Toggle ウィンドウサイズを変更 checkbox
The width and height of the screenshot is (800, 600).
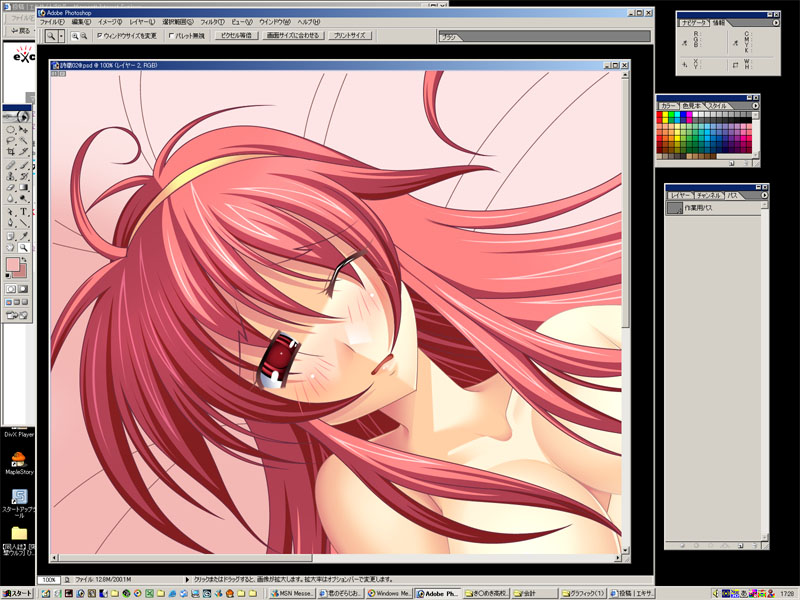click(x=99, y=36)
